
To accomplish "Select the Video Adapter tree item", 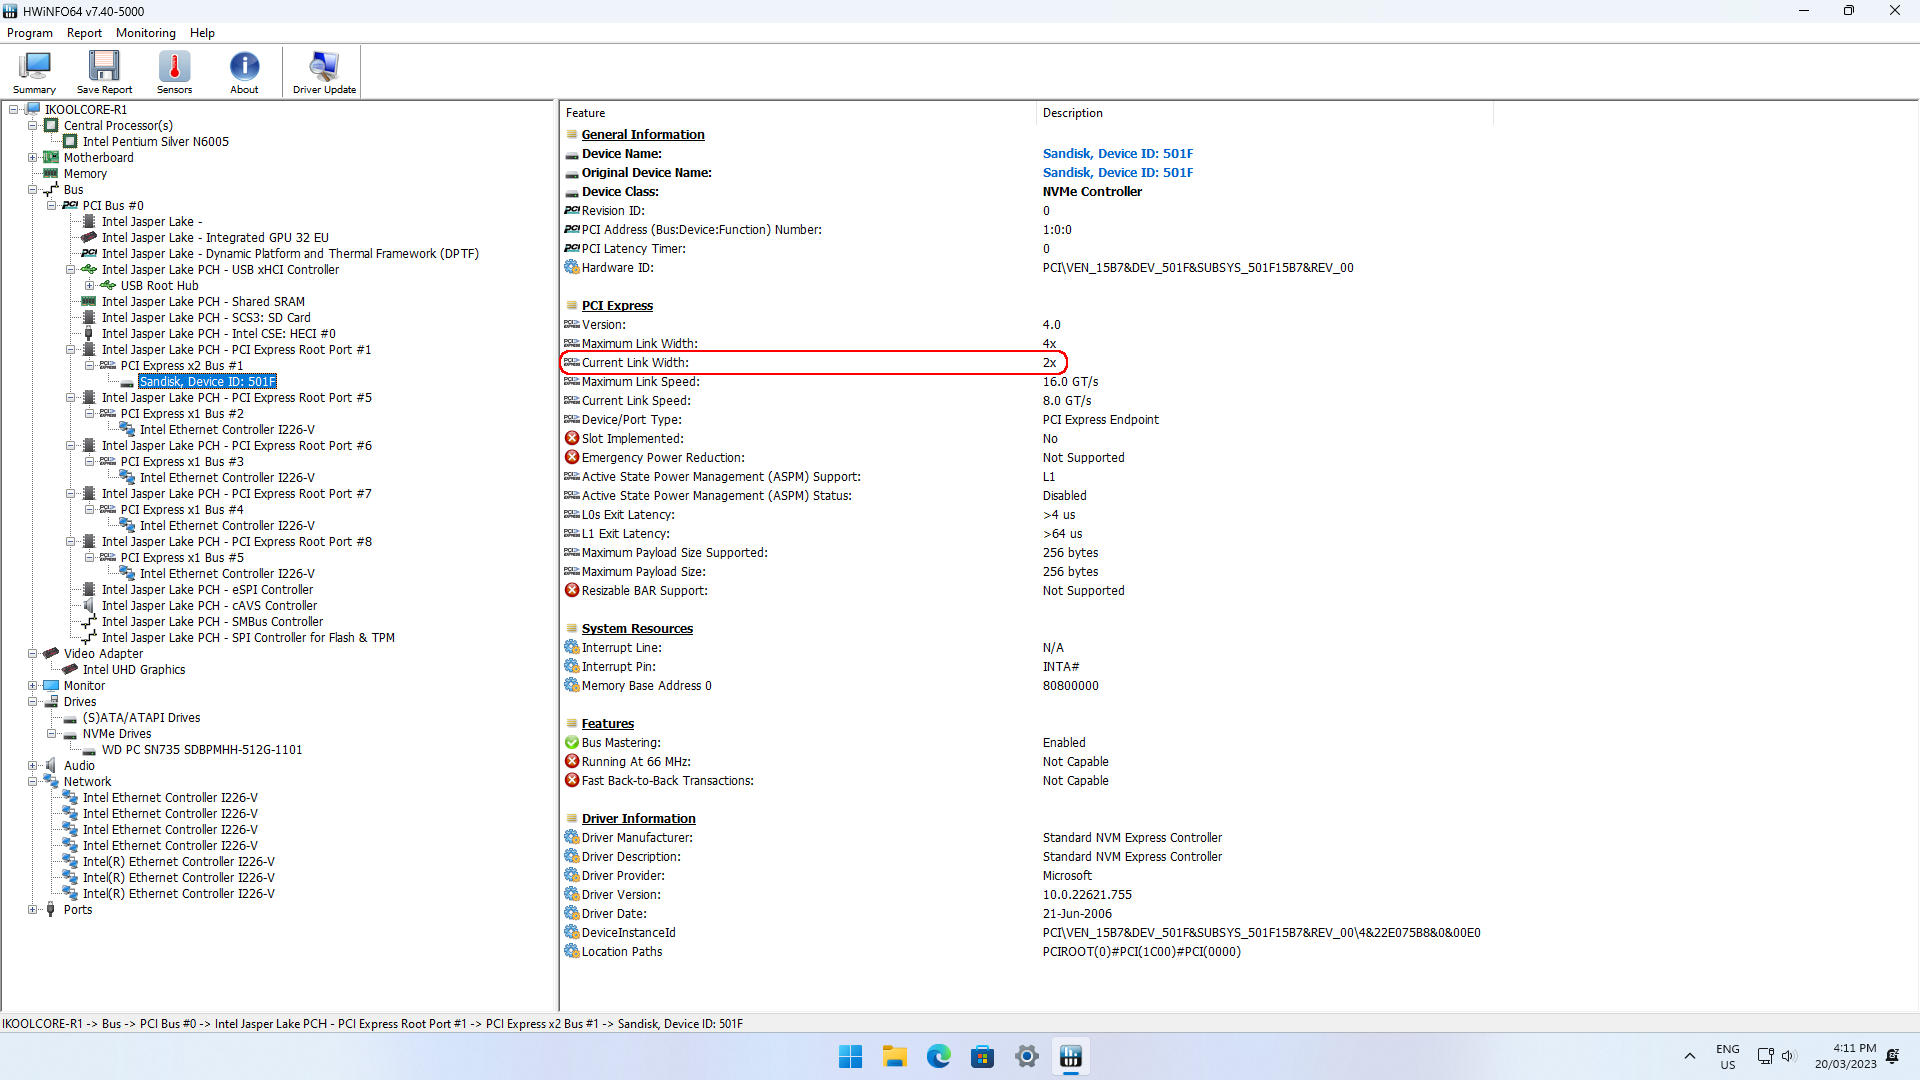I will pos(103,654).
